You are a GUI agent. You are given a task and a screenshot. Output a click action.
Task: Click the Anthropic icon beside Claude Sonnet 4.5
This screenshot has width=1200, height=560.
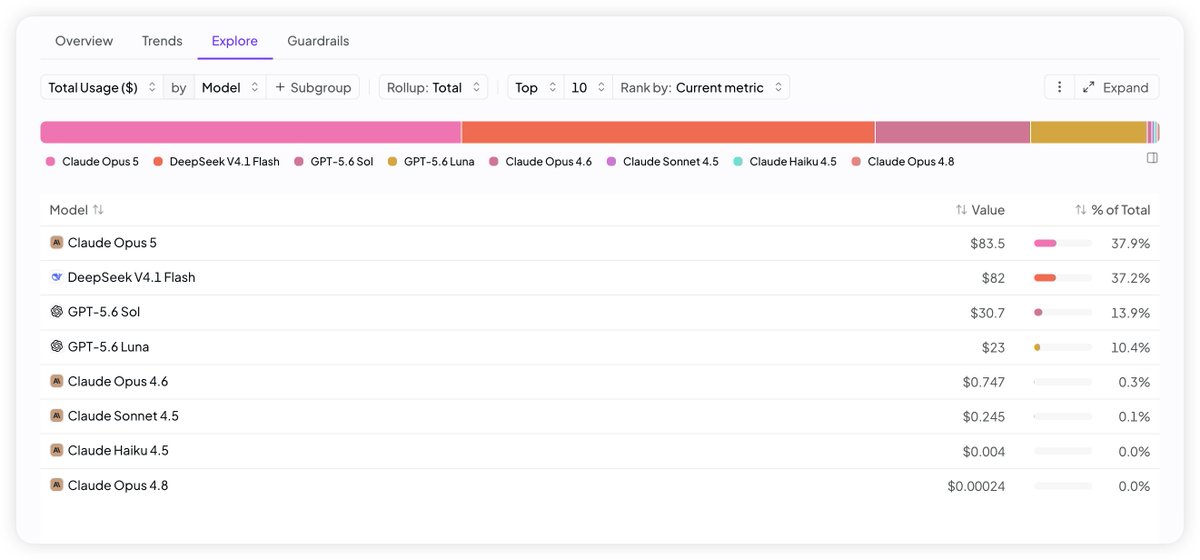(57, 416)
